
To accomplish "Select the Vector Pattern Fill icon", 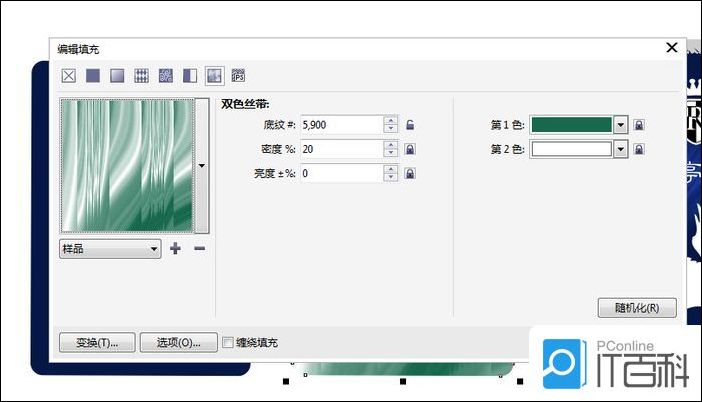I will point(141,76).
